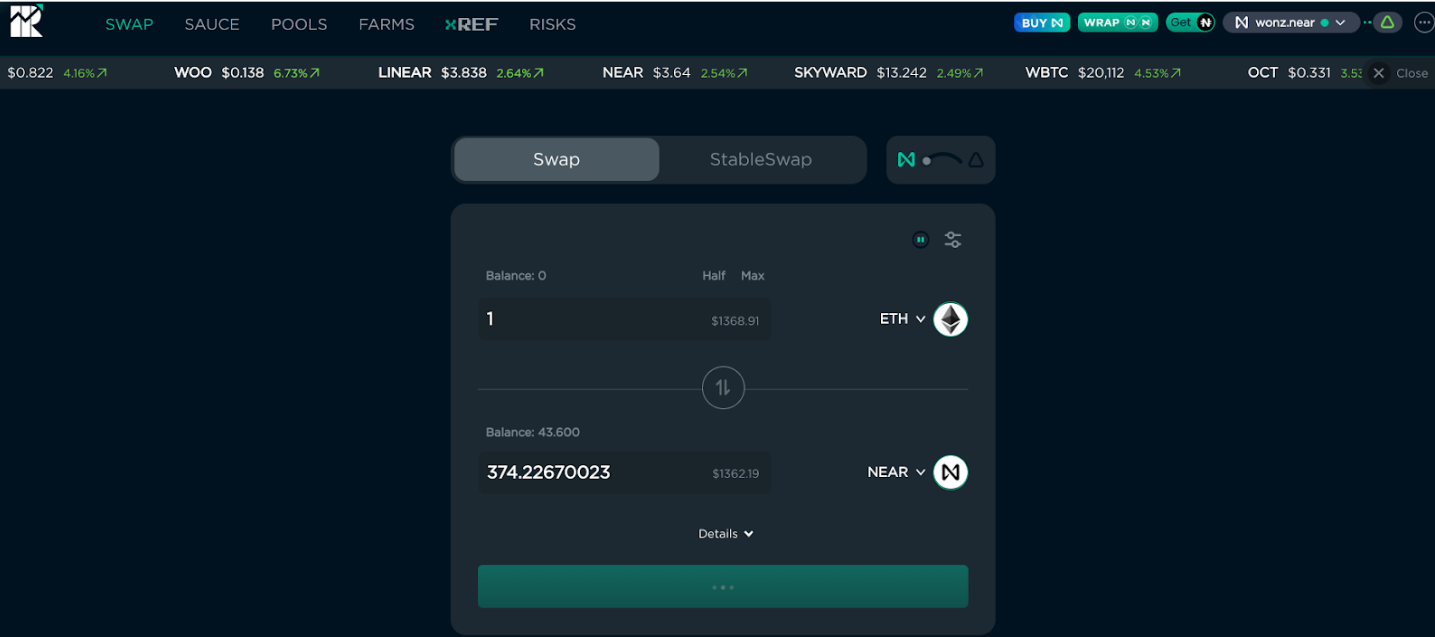
Task: Click the Ref Finance logo
Action: pos(26,21)
